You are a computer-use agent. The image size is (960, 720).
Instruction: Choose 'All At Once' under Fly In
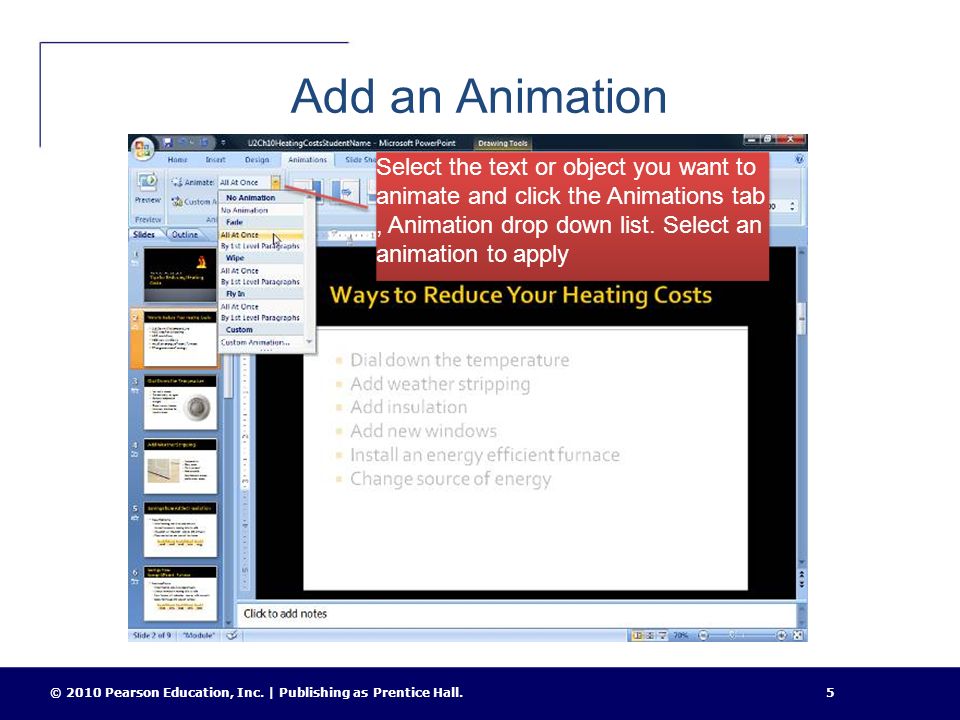pos(261,307)
